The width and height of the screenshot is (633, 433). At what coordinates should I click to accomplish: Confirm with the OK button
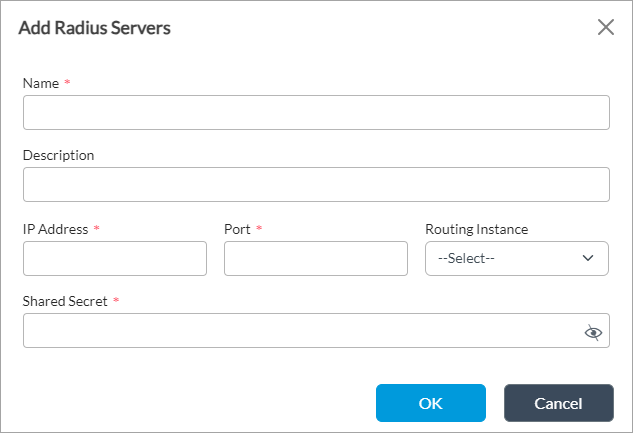tap(430, 403)
